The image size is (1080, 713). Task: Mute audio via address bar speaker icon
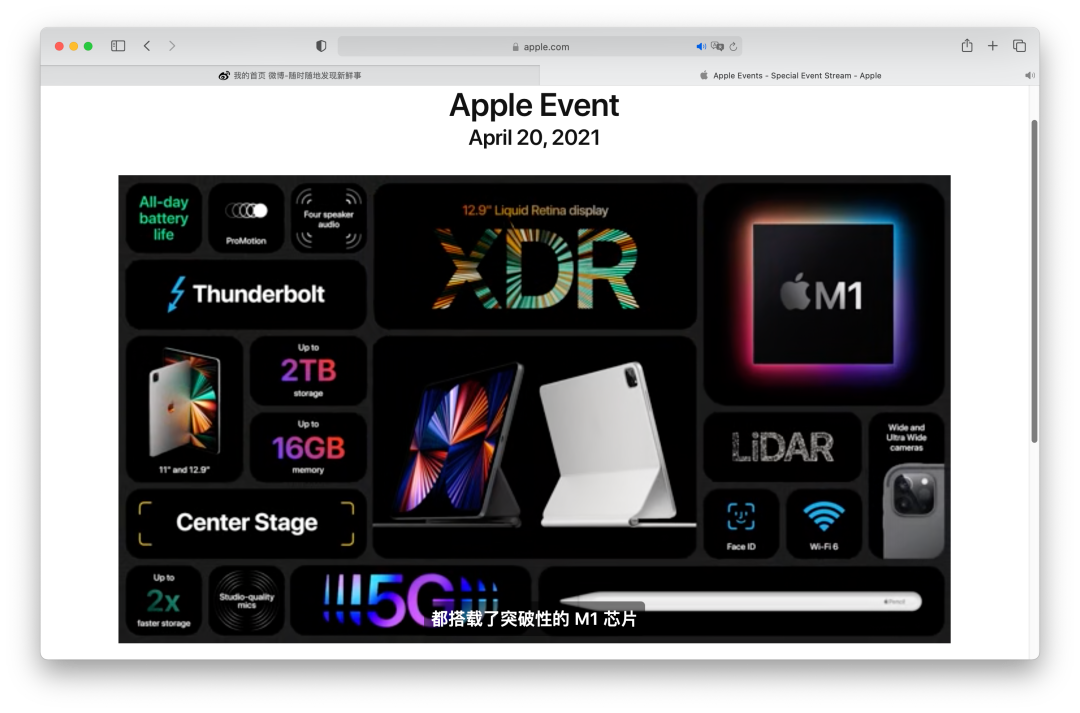700,46
